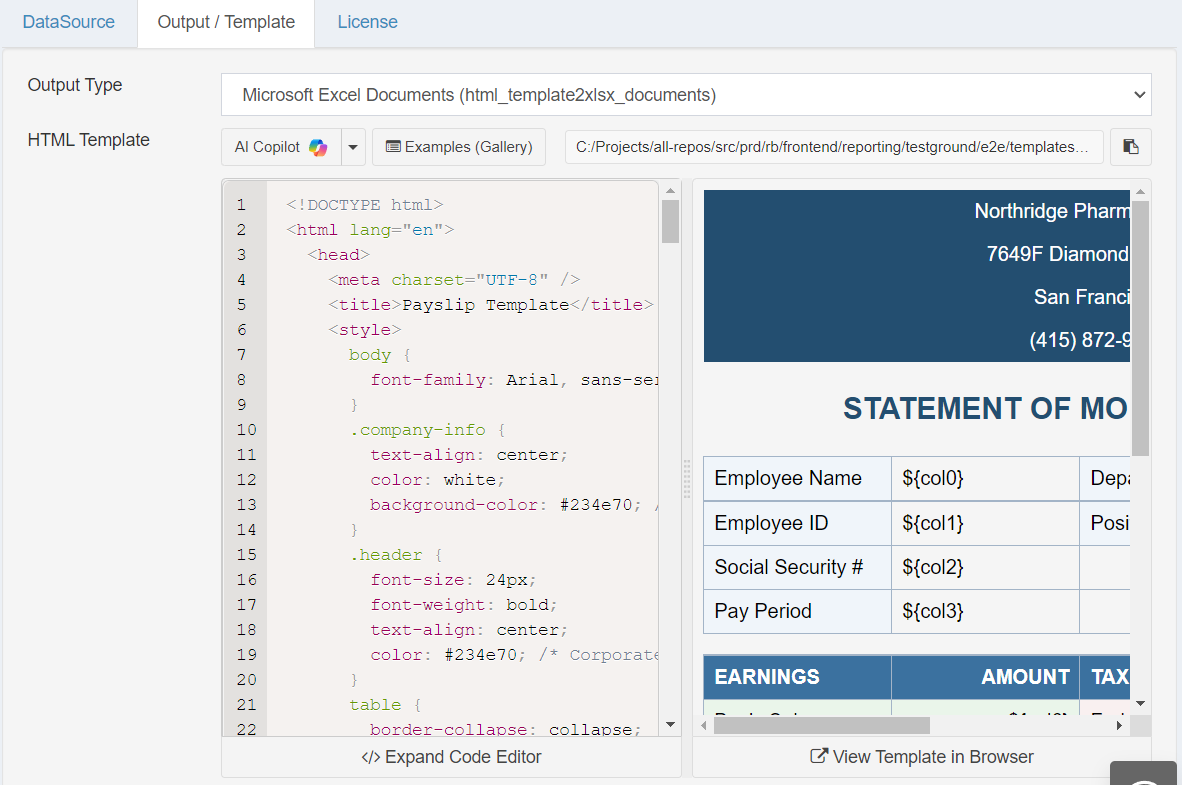This screenshot has width=1182, height=785.
Task: Click the gallery icon beside Examples
Action: click(393, 146)
